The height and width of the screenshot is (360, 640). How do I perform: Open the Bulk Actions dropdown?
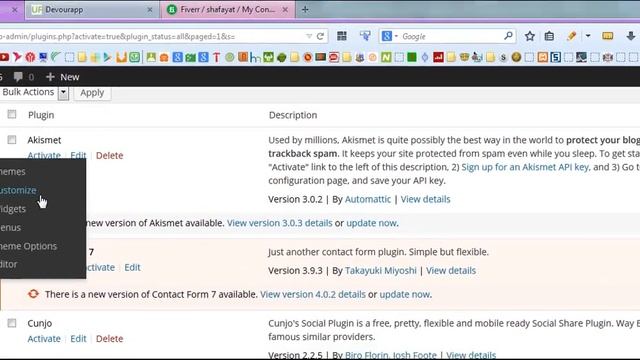point(34,93)
